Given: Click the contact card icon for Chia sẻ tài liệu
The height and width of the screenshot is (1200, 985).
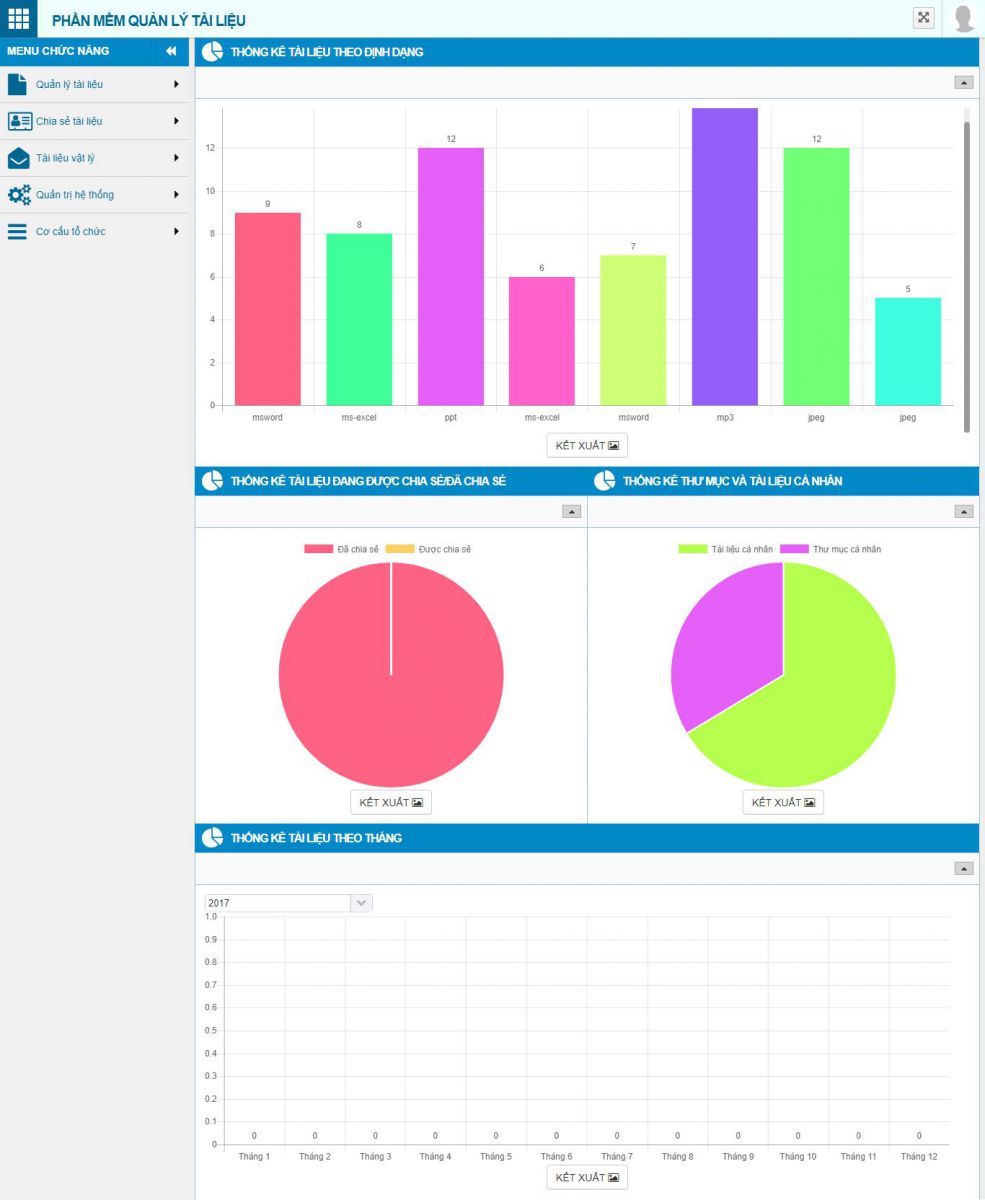Looking at the screenshot, I should click(19, 121).
